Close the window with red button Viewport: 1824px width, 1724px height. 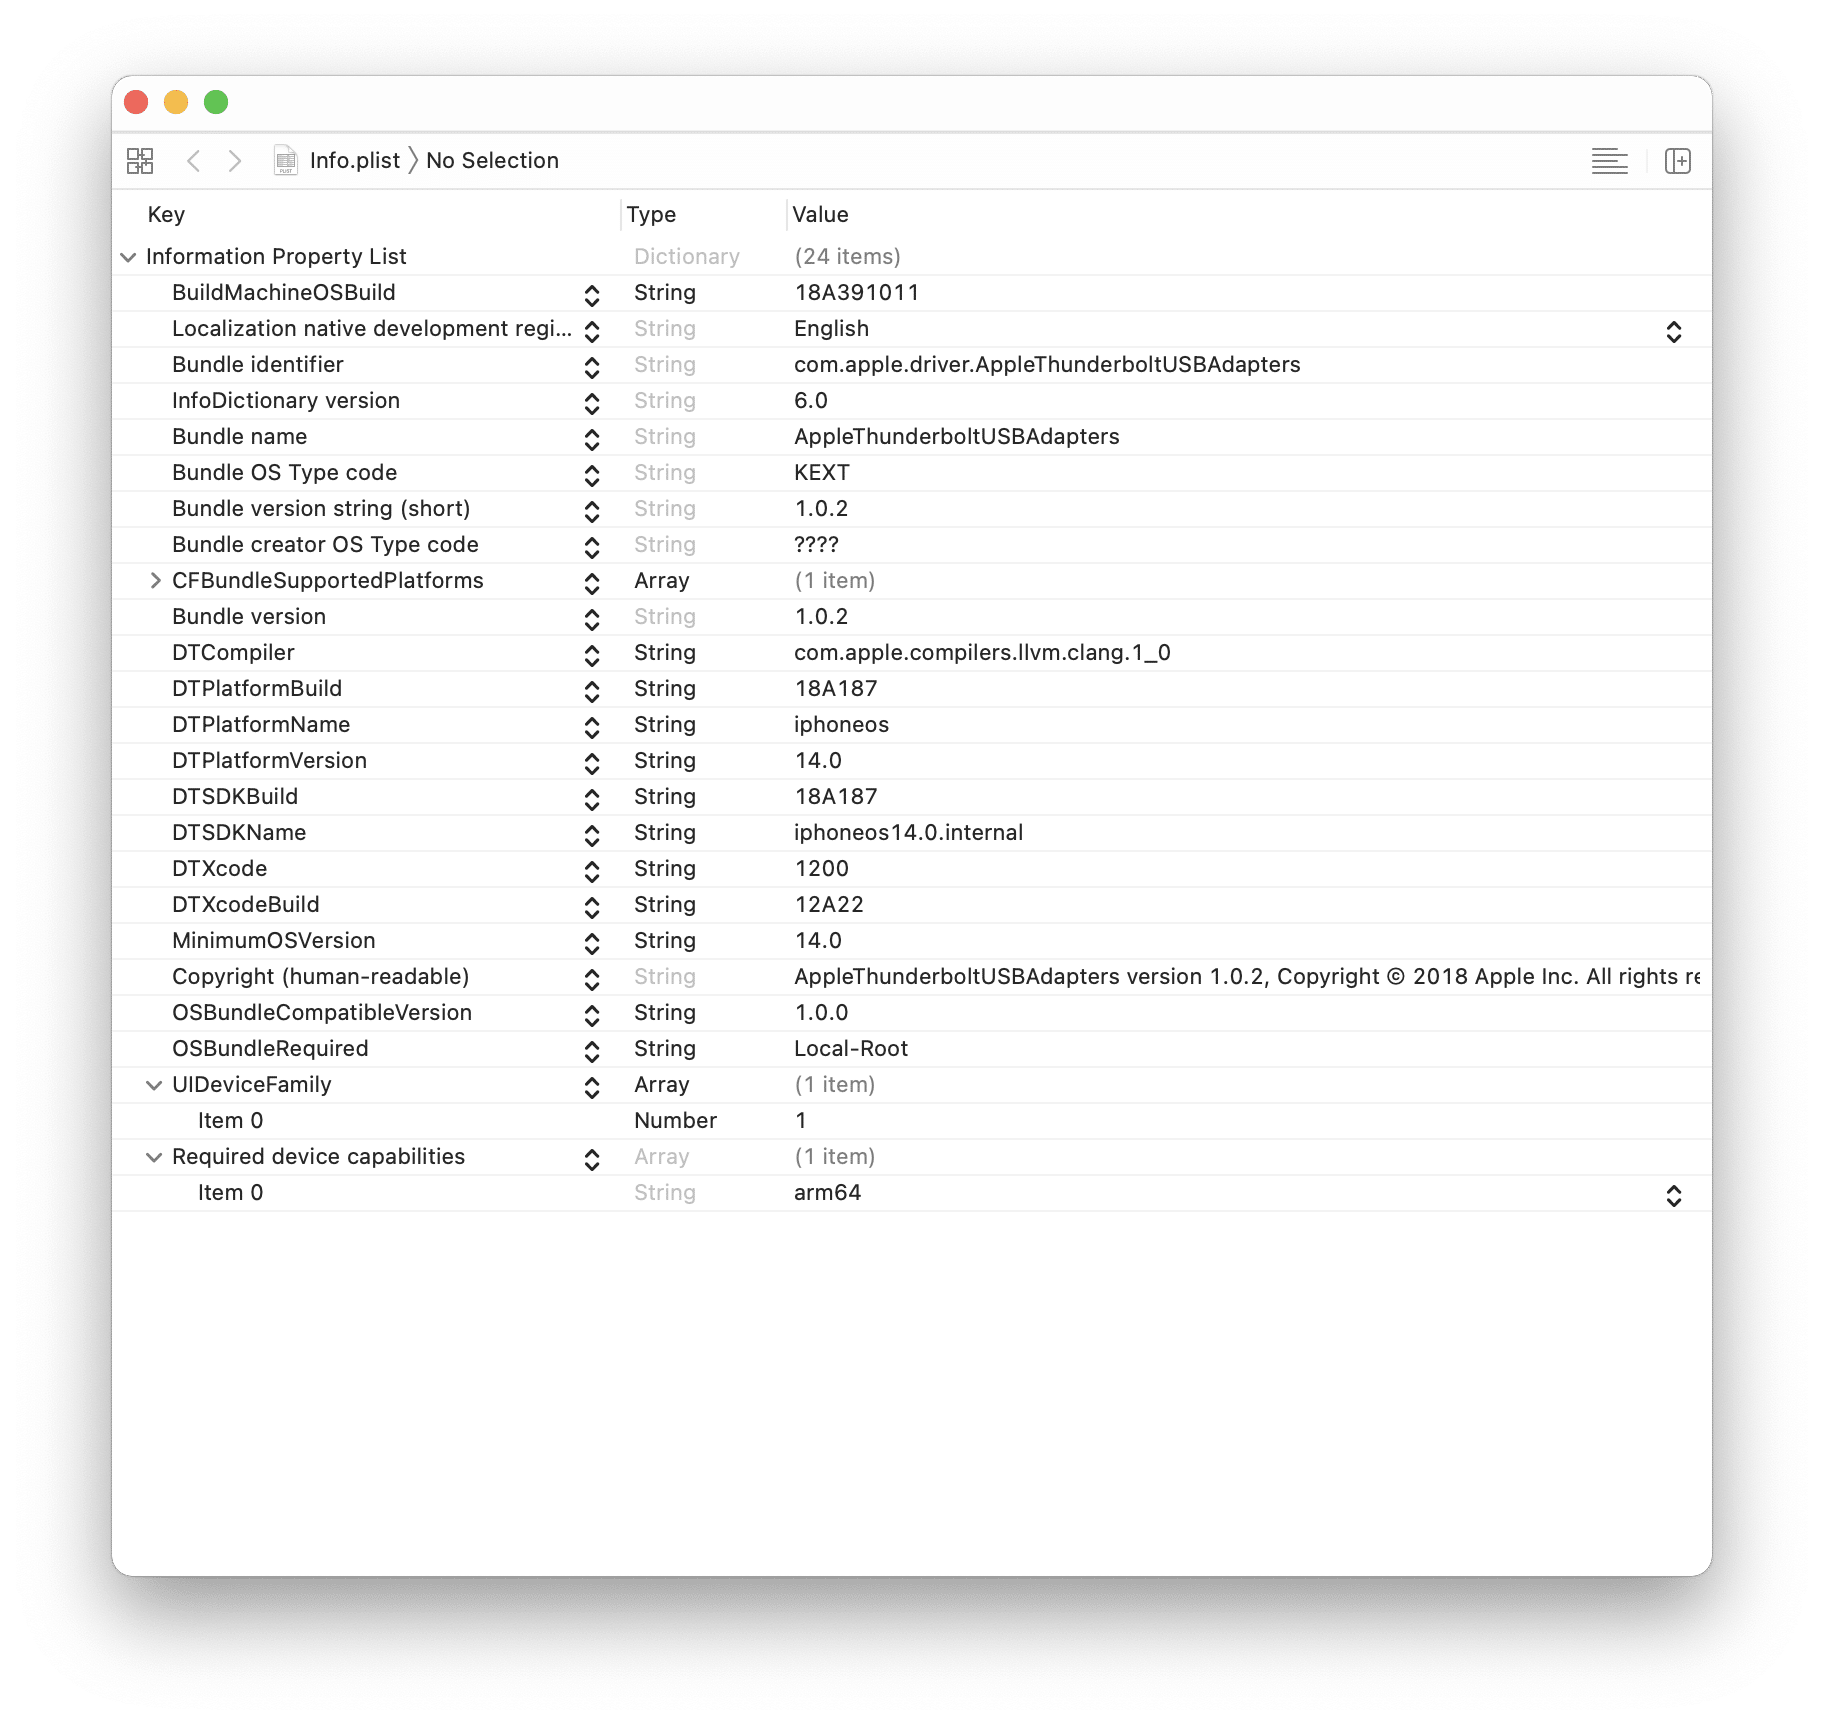point(136,102)
